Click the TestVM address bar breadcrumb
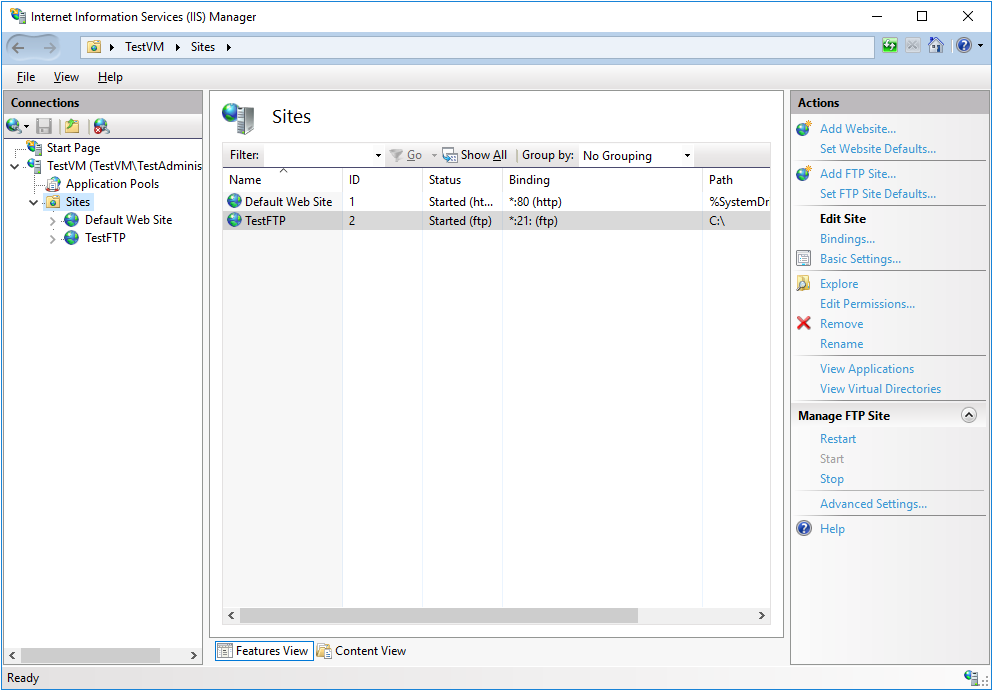Screen dimensions: 993x691 point(144,47)
